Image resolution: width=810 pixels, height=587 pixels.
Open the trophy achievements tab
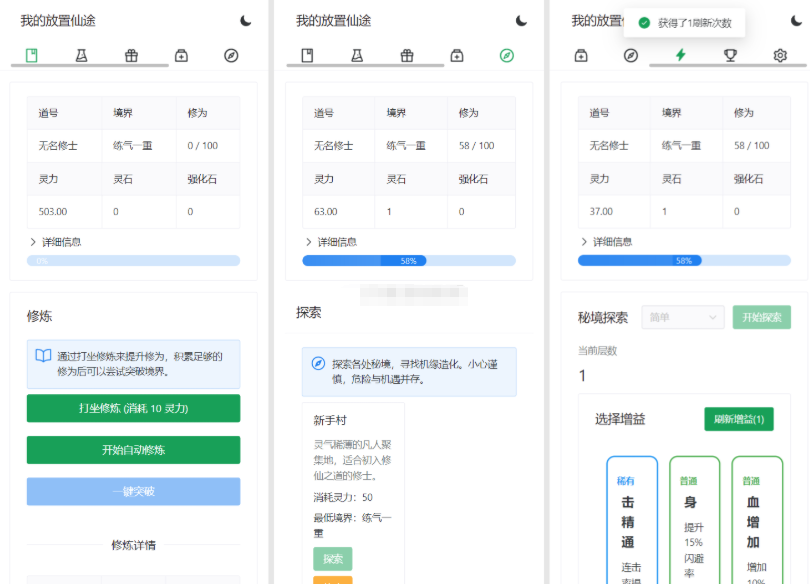click(x=730, y=57)
